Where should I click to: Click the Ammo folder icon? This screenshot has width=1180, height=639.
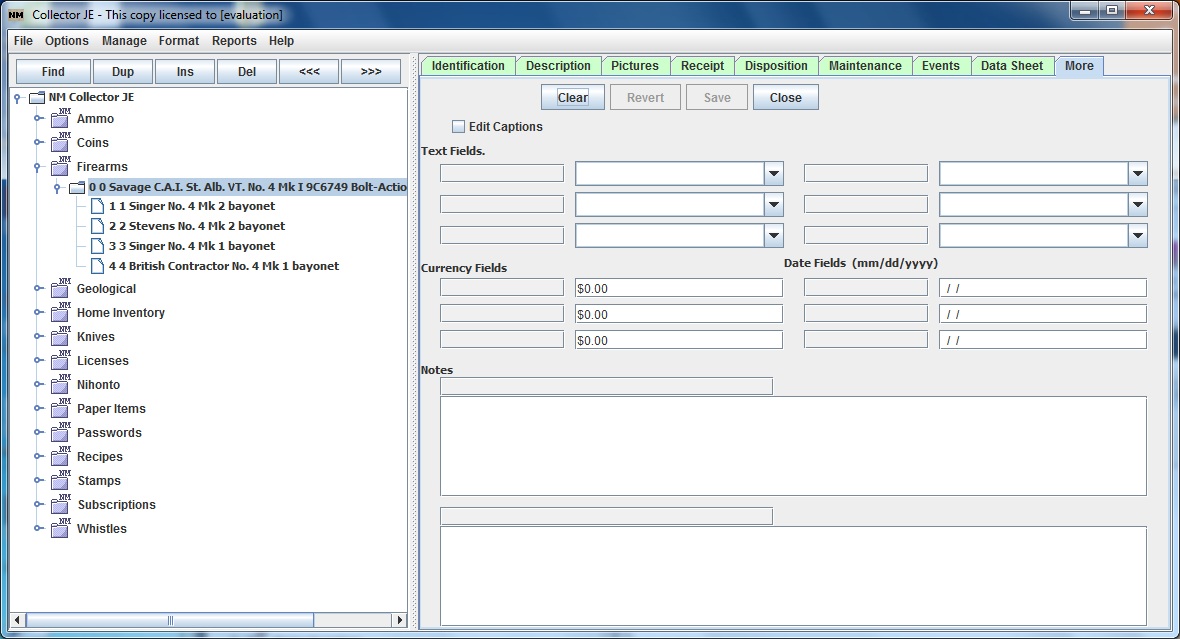pyautogui.click(x=60, y=119)
